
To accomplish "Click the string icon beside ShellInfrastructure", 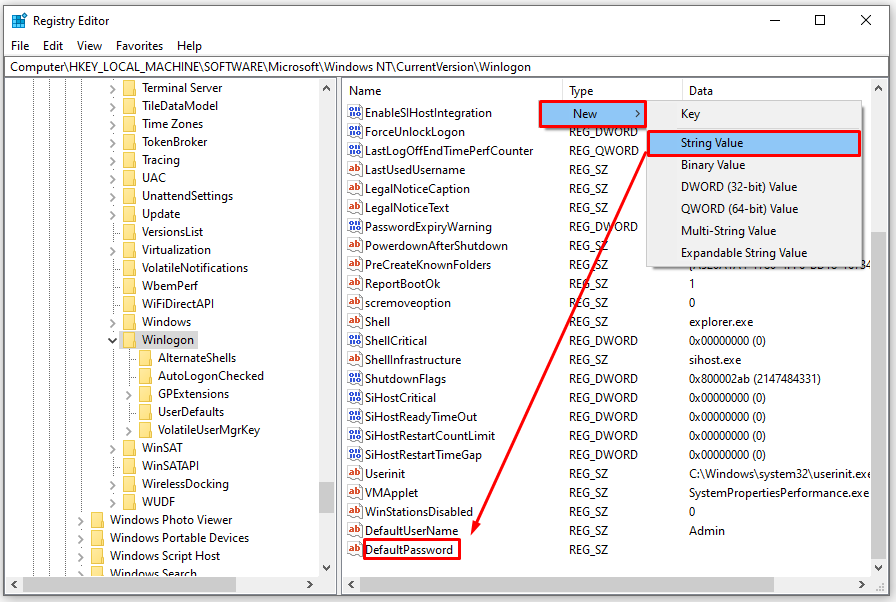I will click(x=354, y=359).
